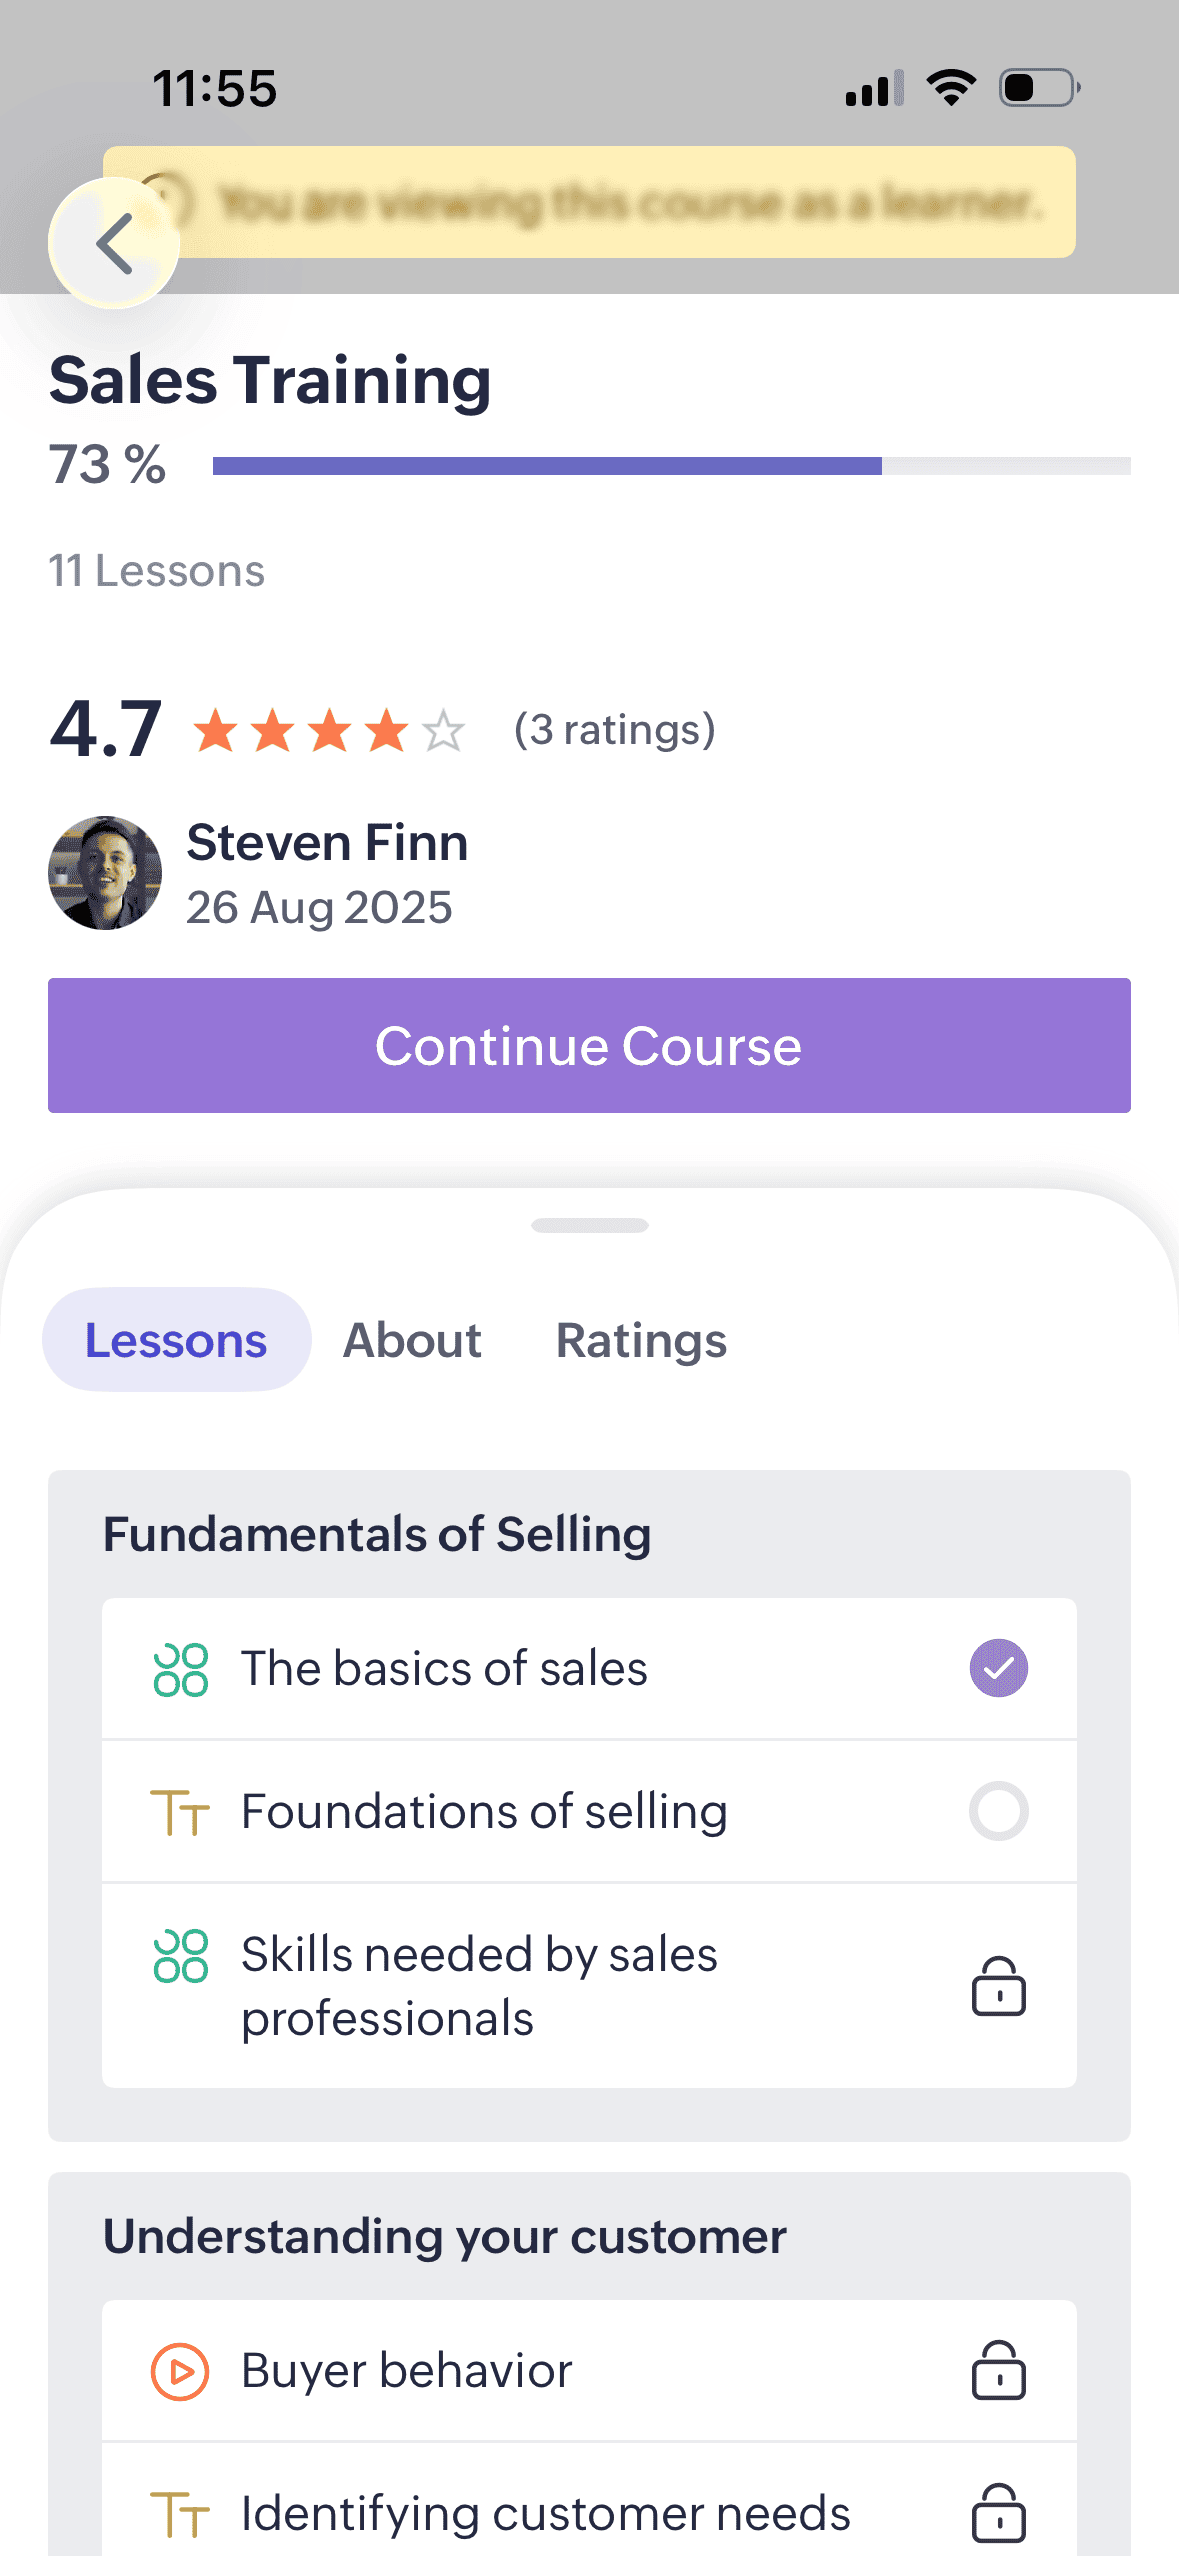Click the Continue Course button

pyautogui.click(x=589, y=1045)
